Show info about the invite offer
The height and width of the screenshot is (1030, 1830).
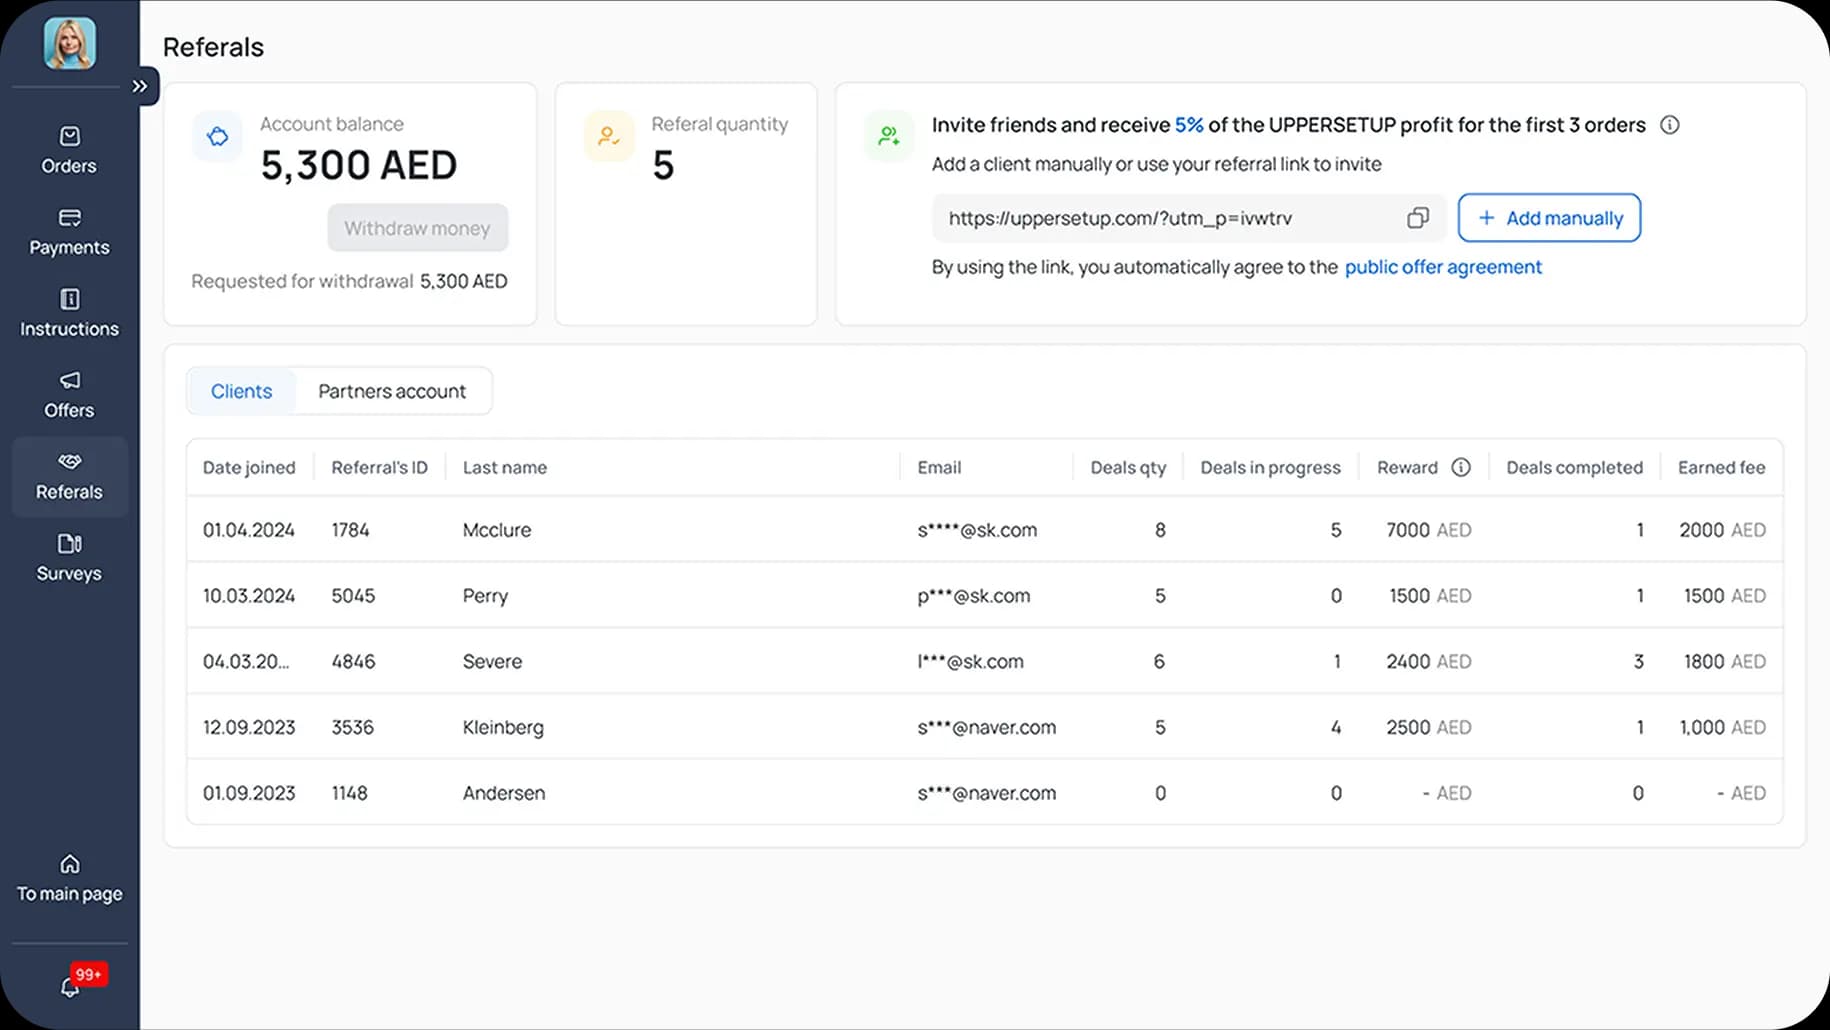[1669, 125]
